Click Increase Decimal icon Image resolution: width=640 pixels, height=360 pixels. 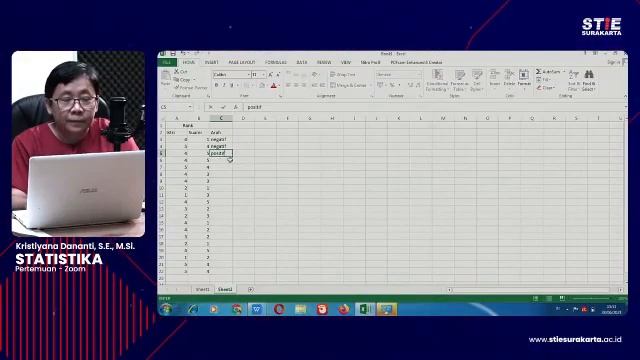coord(410,85)
